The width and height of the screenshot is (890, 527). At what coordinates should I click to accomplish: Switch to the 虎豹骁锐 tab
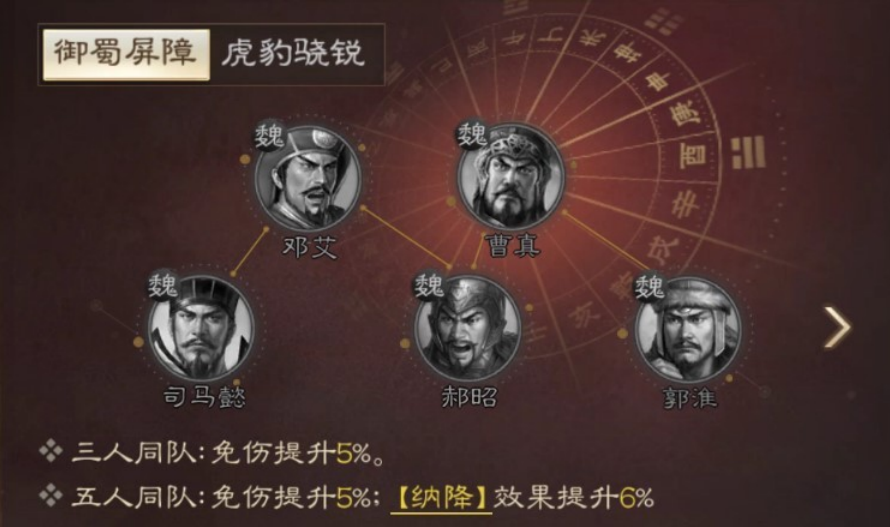(293, 55)
